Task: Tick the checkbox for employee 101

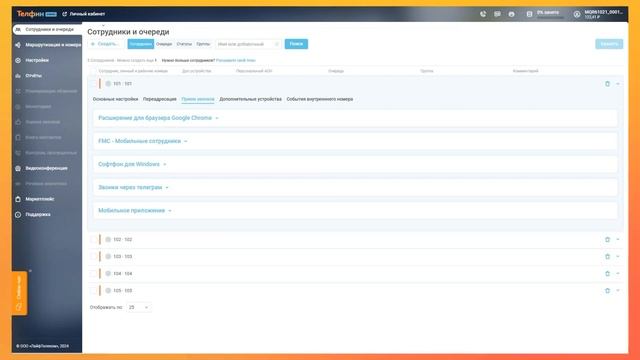Action: click(x=93, y=84)
